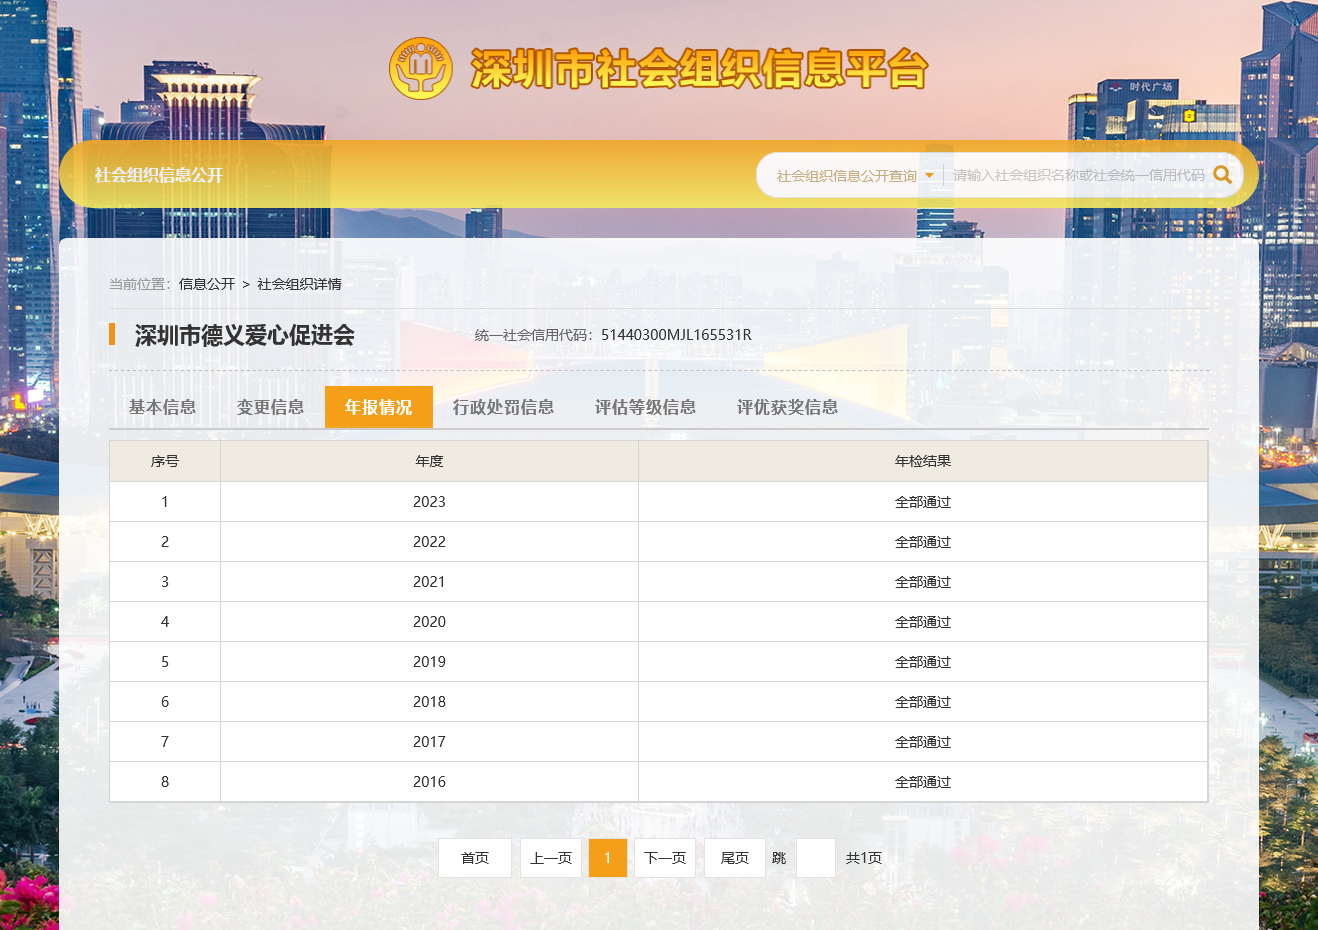Click the magnifier search icon
This screenshot has height=930, width=1318.
pos(1222,175)
